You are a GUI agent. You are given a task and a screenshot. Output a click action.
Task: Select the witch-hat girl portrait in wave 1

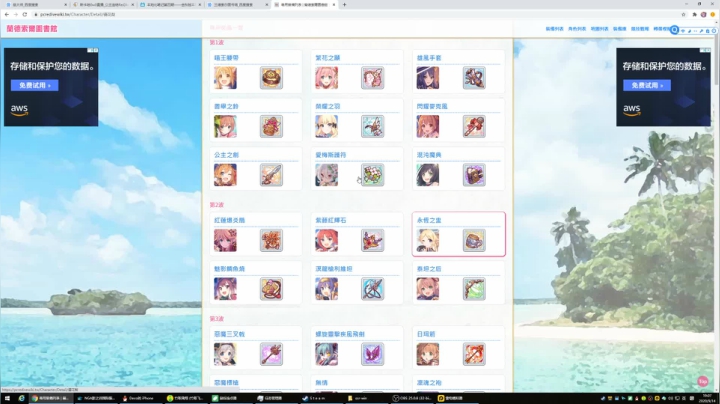click(x=428, y=78)
